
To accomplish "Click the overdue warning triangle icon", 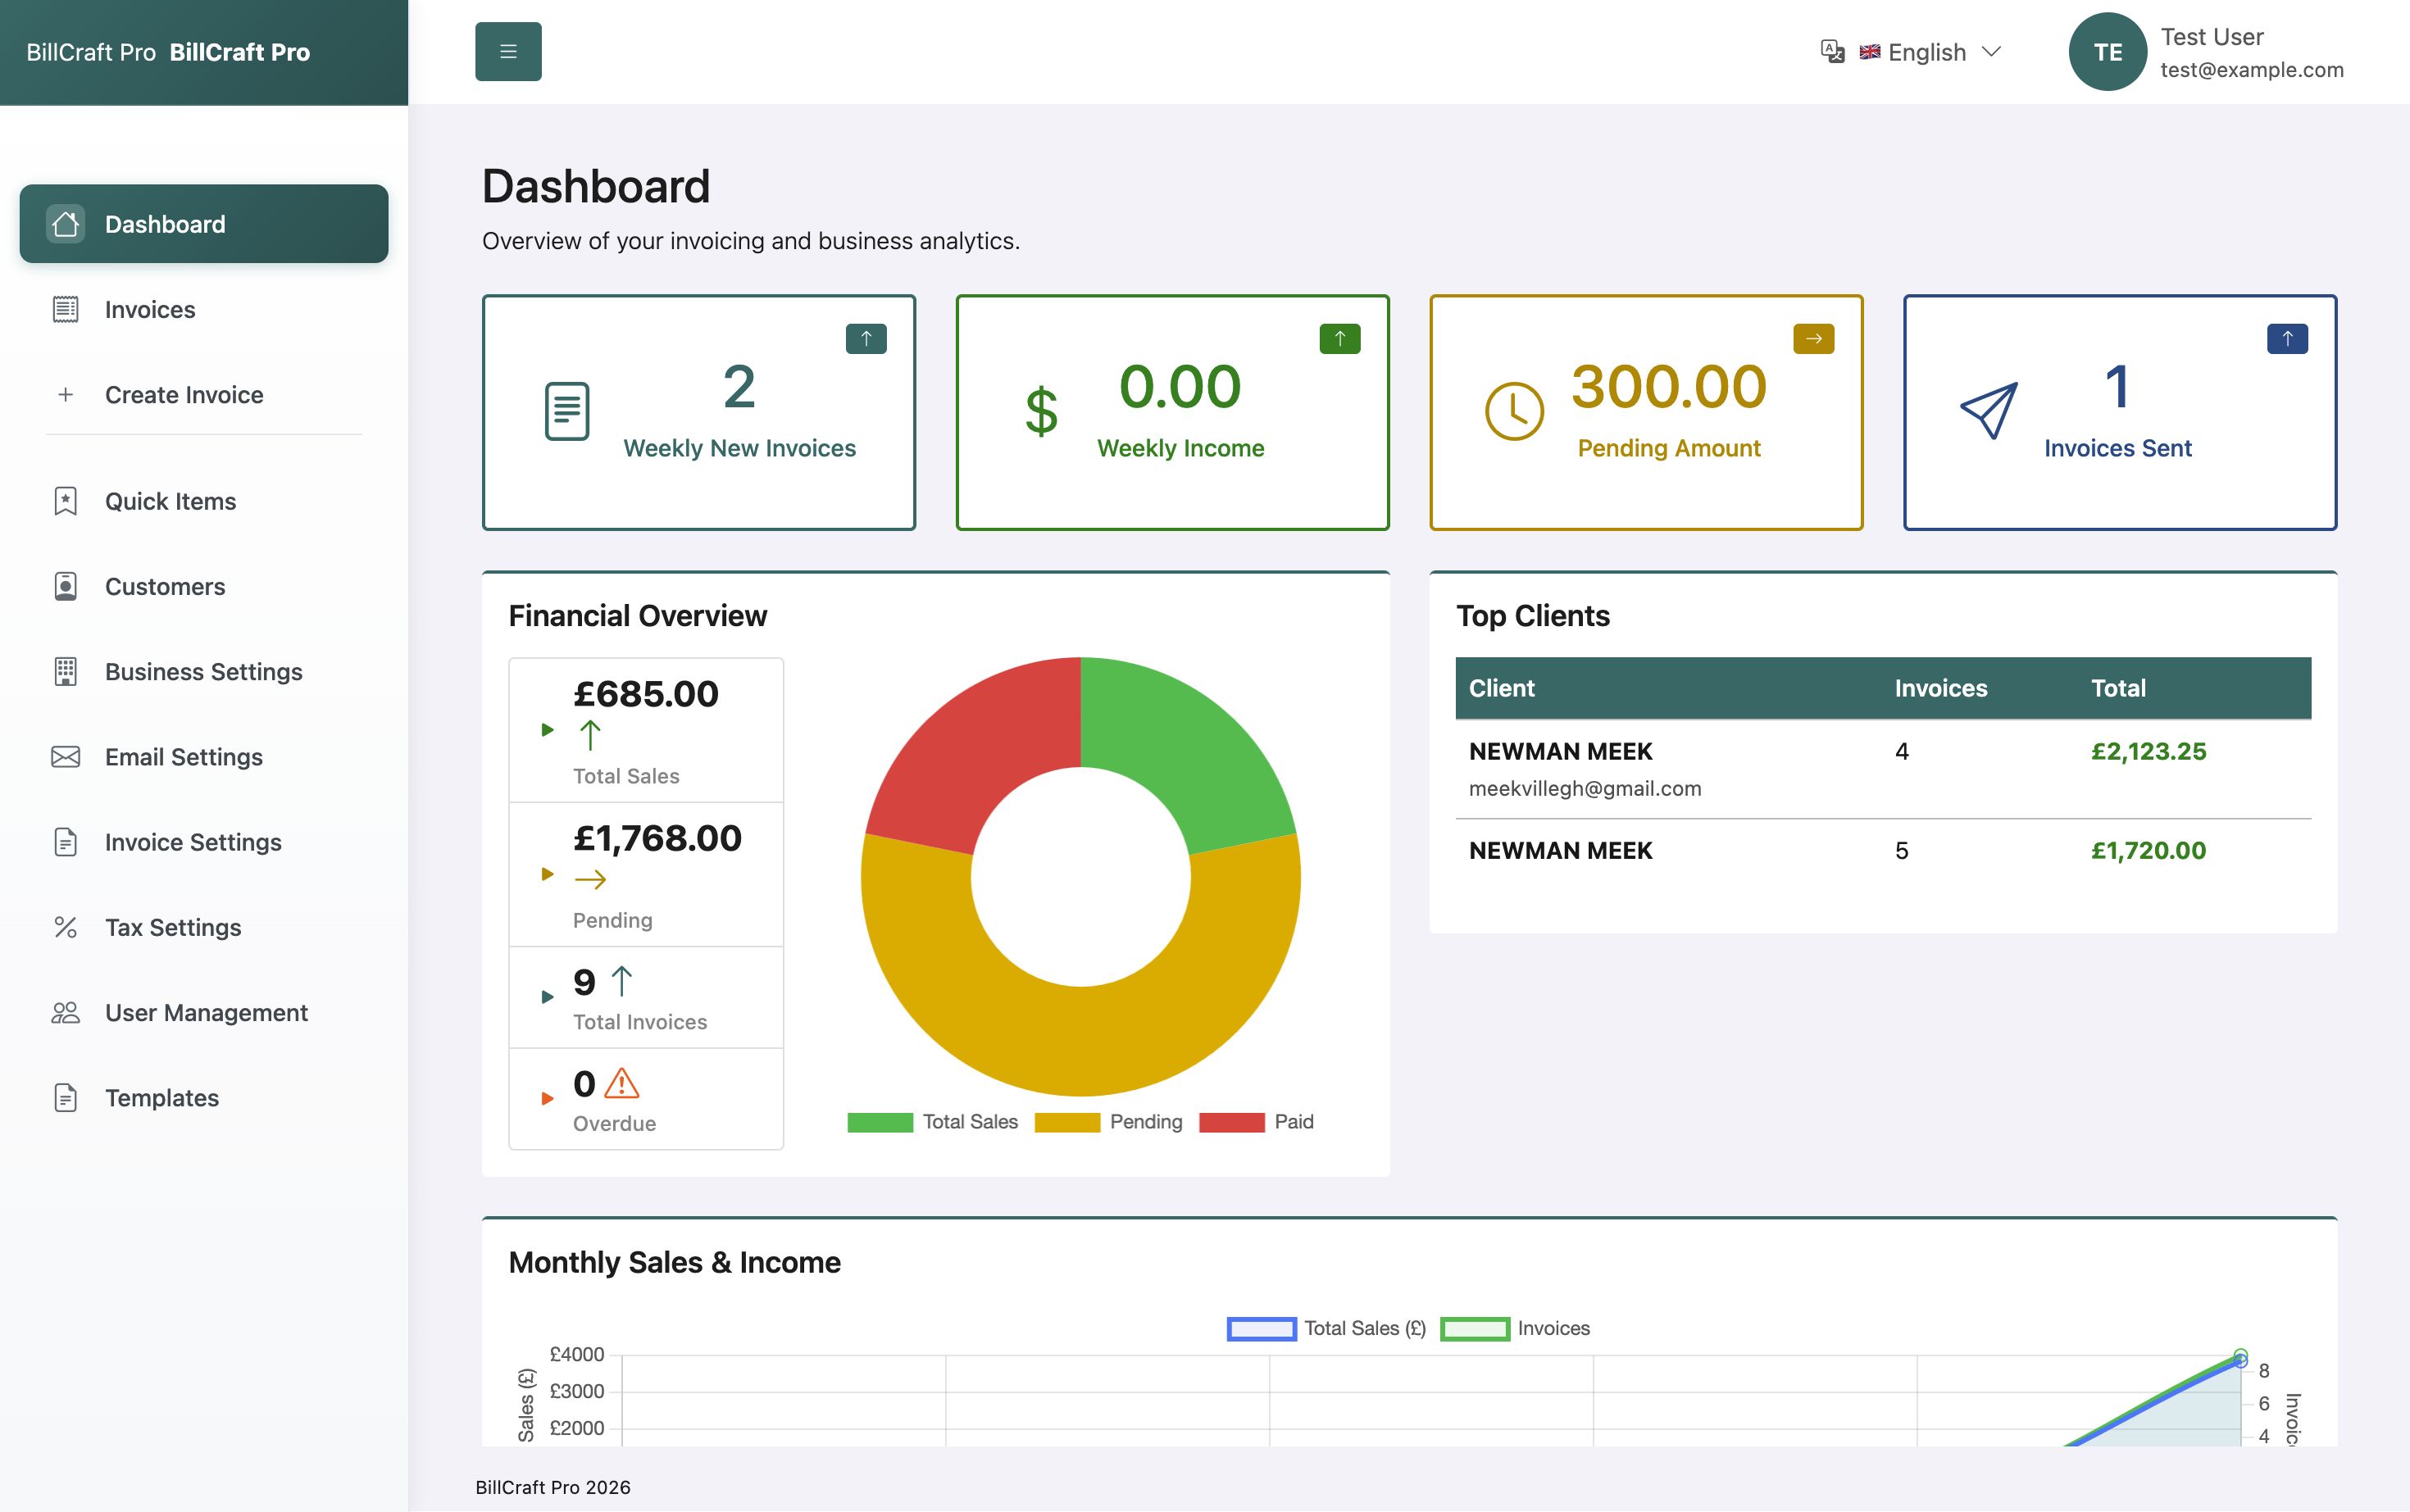I will point(622,1083).
